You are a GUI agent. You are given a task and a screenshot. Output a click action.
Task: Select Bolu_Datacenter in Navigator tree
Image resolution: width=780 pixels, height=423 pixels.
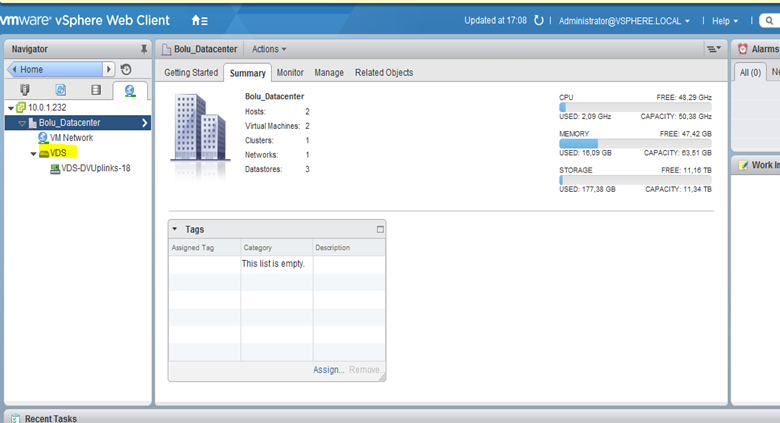70,123
